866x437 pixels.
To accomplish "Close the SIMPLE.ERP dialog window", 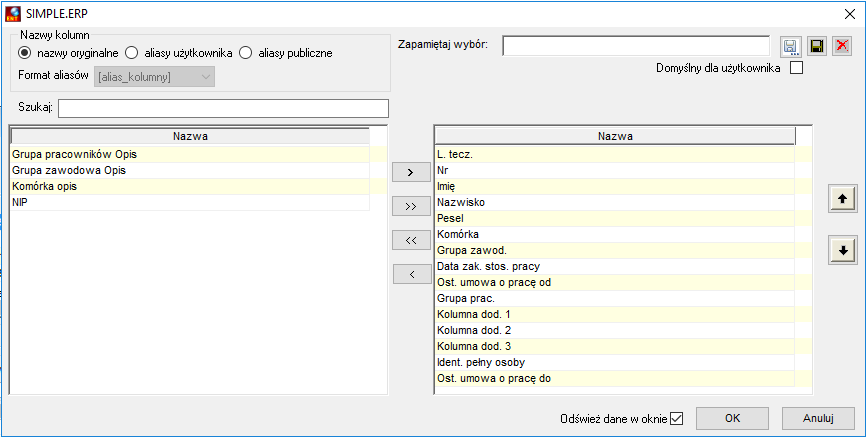I will tap(849, 14).
